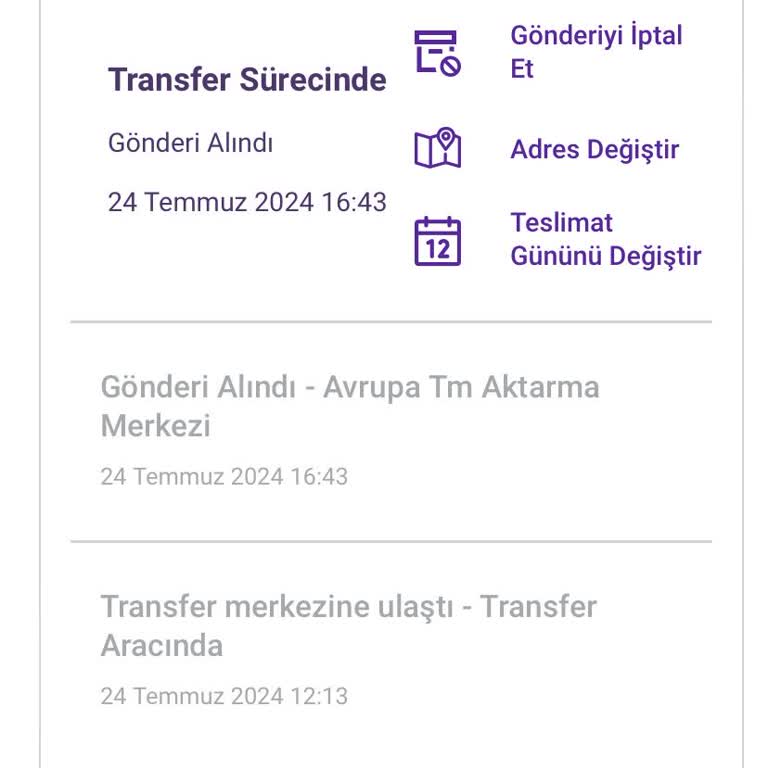The width and height of the screenshot is (768, 768).
Task: Click divider line between the two history entries
Action: [x=390, y=541]
